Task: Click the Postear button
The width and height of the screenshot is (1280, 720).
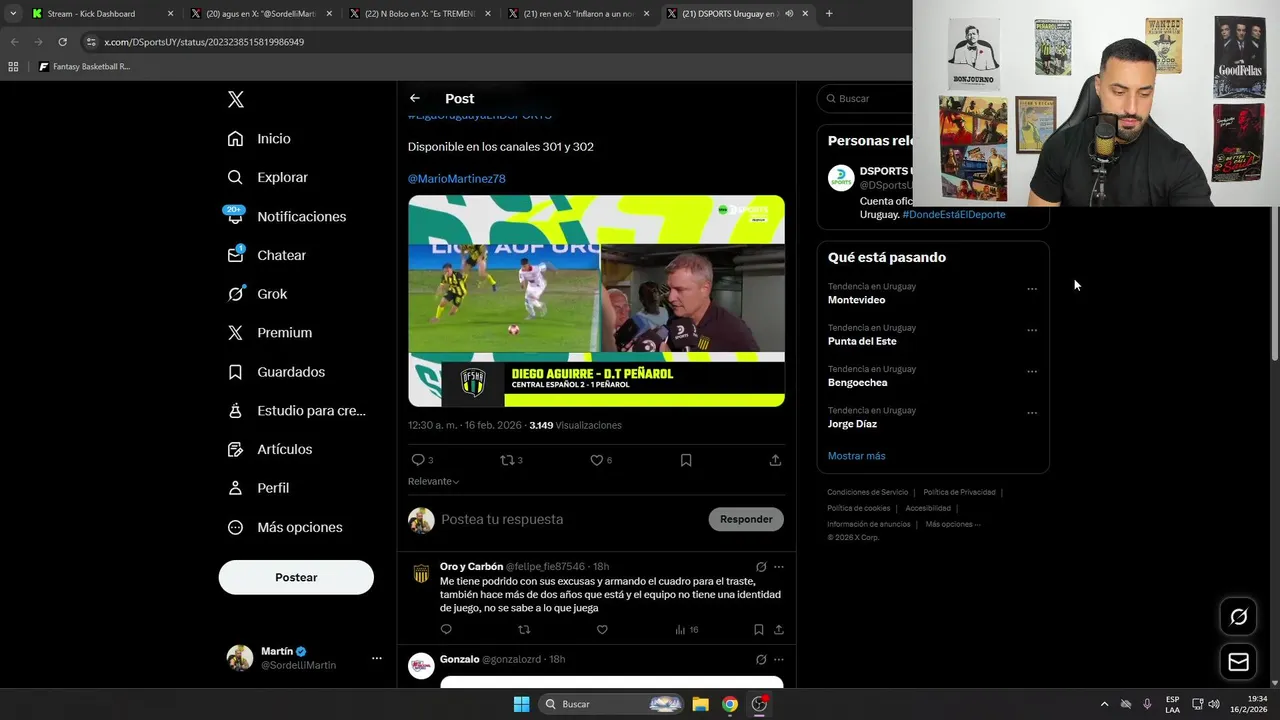Action: coord(296,577)
